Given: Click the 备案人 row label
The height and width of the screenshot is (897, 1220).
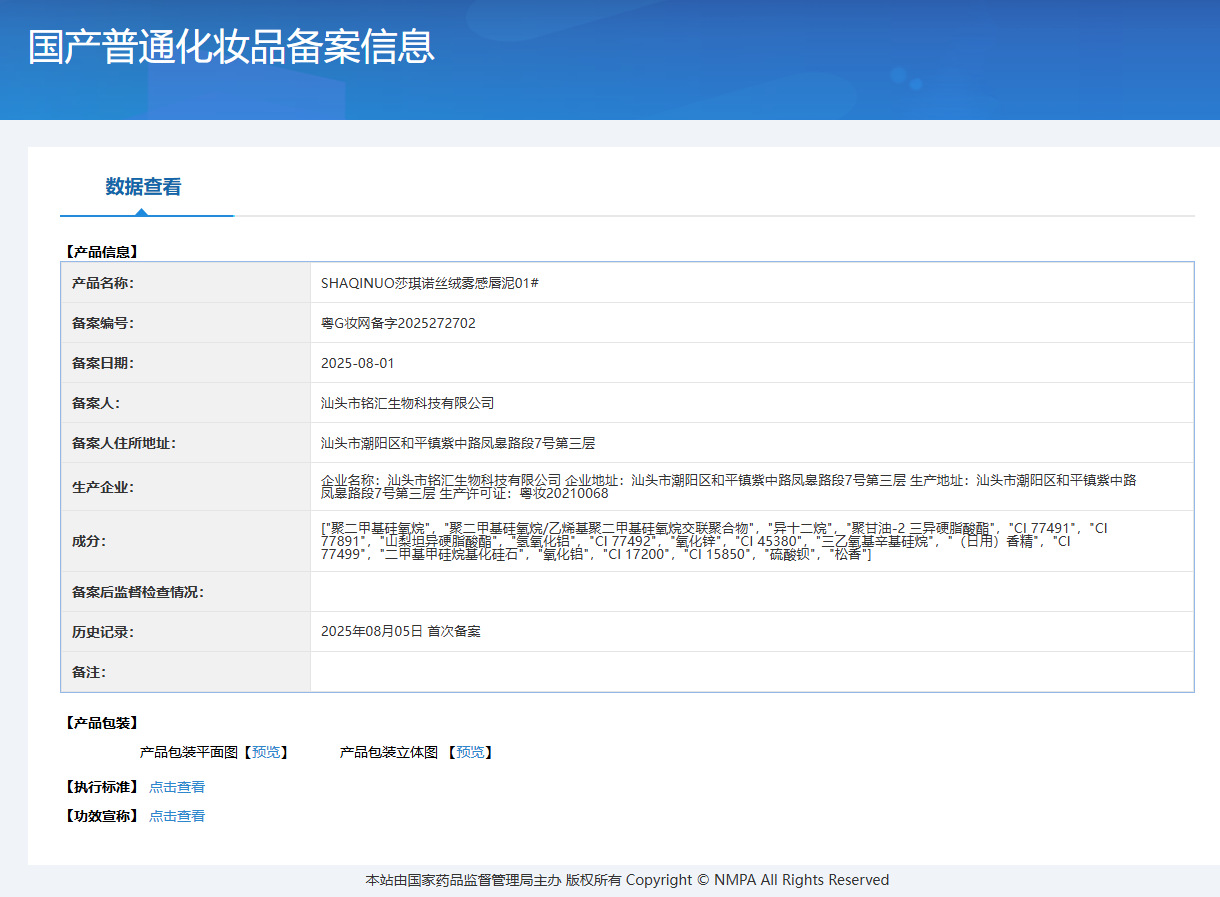Looking at the screenshot, I should tap(96, 403).
